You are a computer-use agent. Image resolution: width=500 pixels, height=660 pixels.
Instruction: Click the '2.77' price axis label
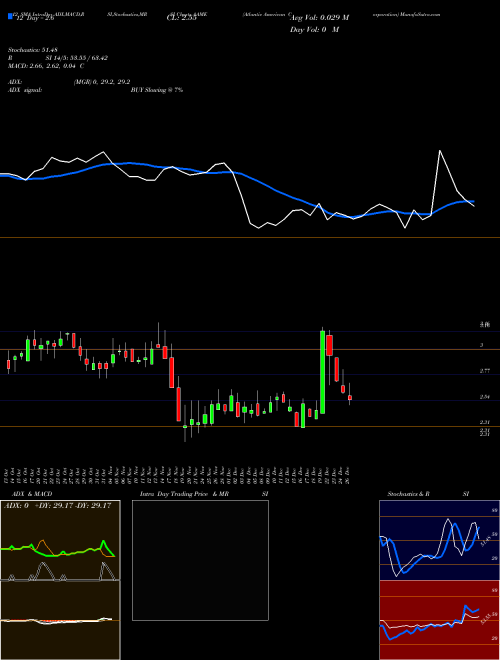pyautogui.click(x=485, y=371)
